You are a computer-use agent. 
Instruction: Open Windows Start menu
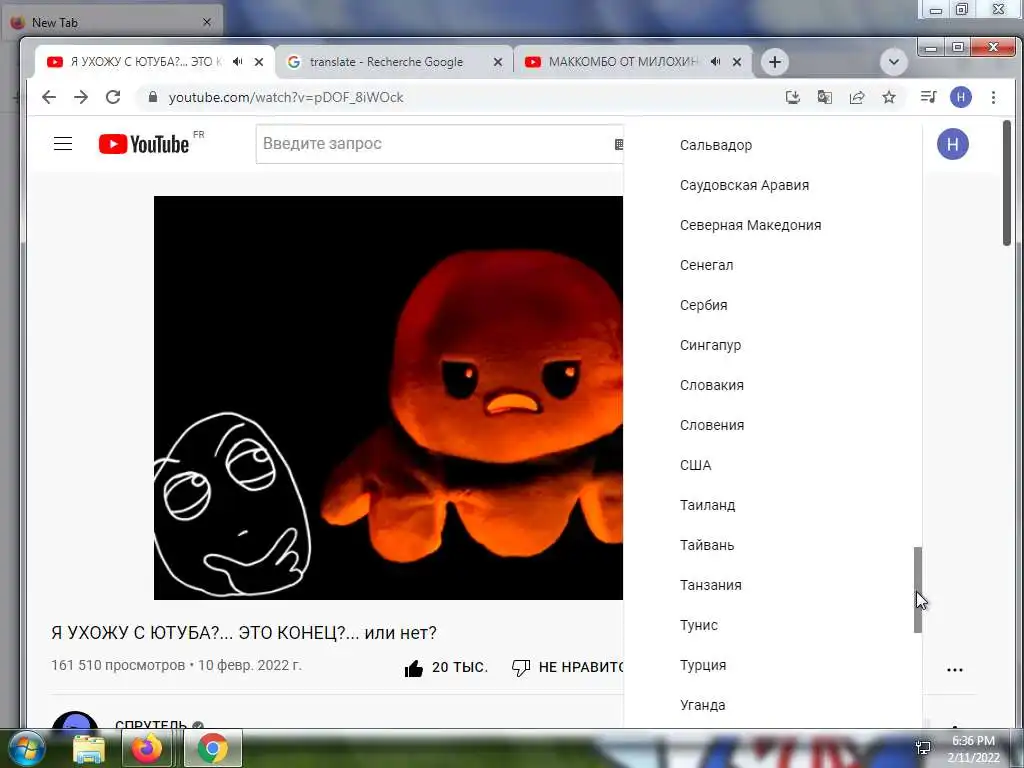[26, 748]
